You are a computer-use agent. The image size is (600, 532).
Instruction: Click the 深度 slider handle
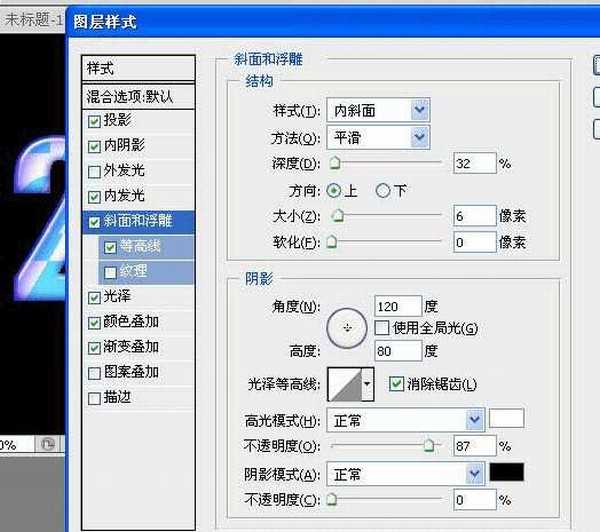tap(335, 163)
